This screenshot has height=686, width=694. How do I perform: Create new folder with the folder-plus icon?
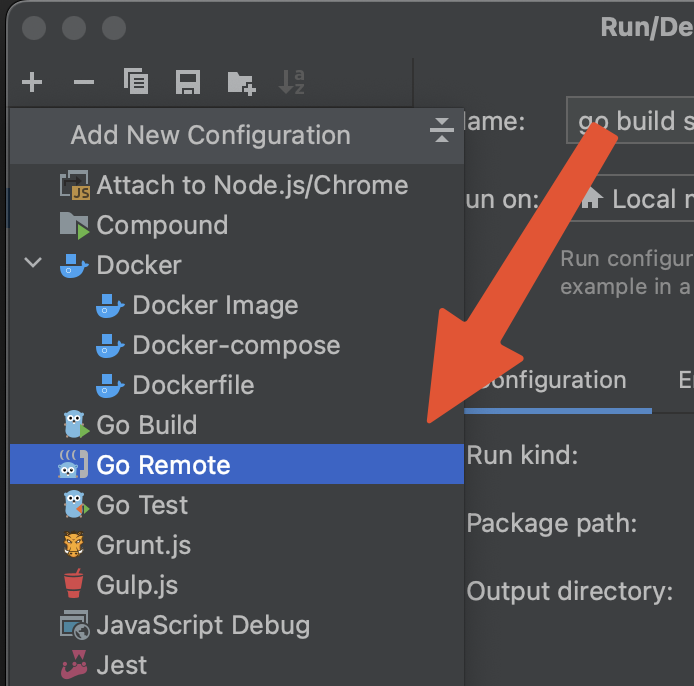pyautogui.click(x=241, y=83)
